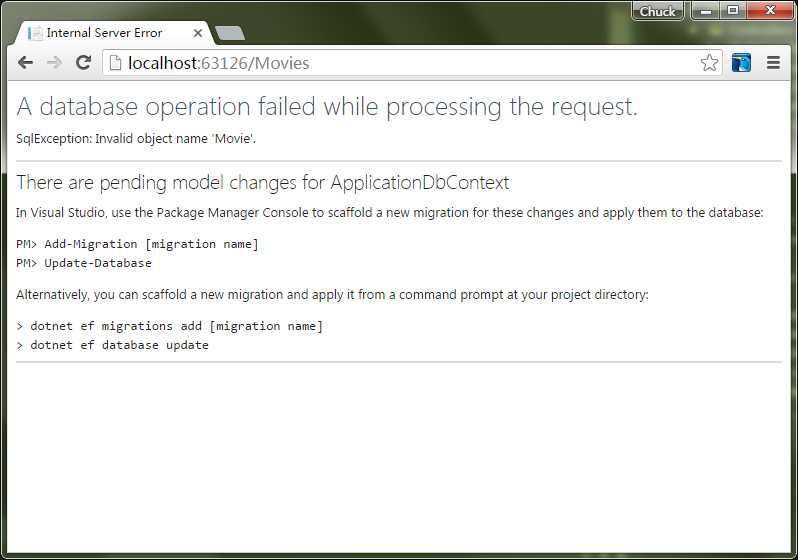Reload the page with refresh icon
The width and height of the screenshot is (798, 560).
pyautogui.click(x=83, y=63)
